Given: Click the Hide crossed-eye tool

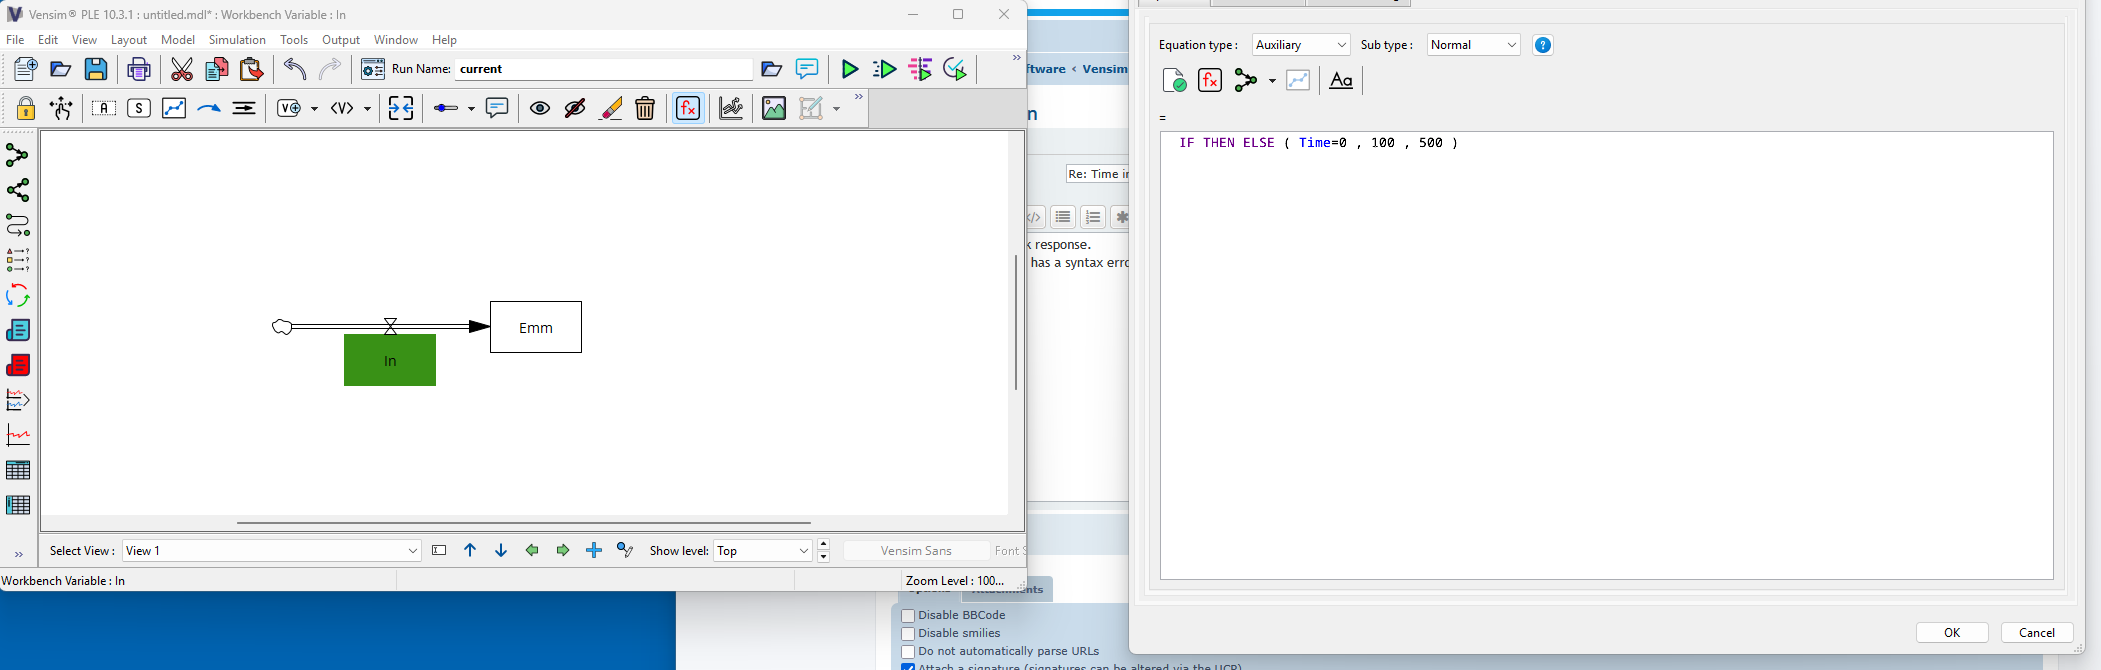Looking at the screenshot, I should (x=575, y=108).
